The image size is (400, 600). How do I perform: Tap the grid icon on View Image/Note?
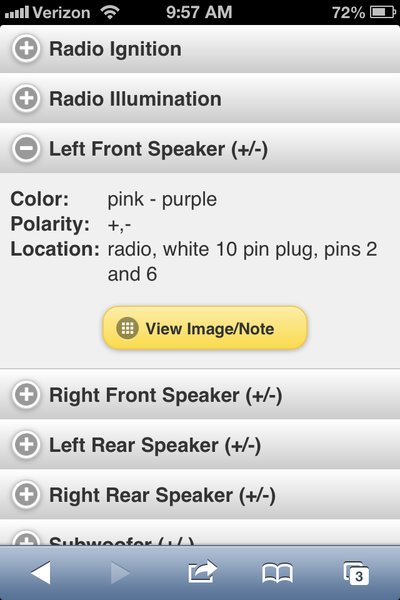tap(127, 328)
